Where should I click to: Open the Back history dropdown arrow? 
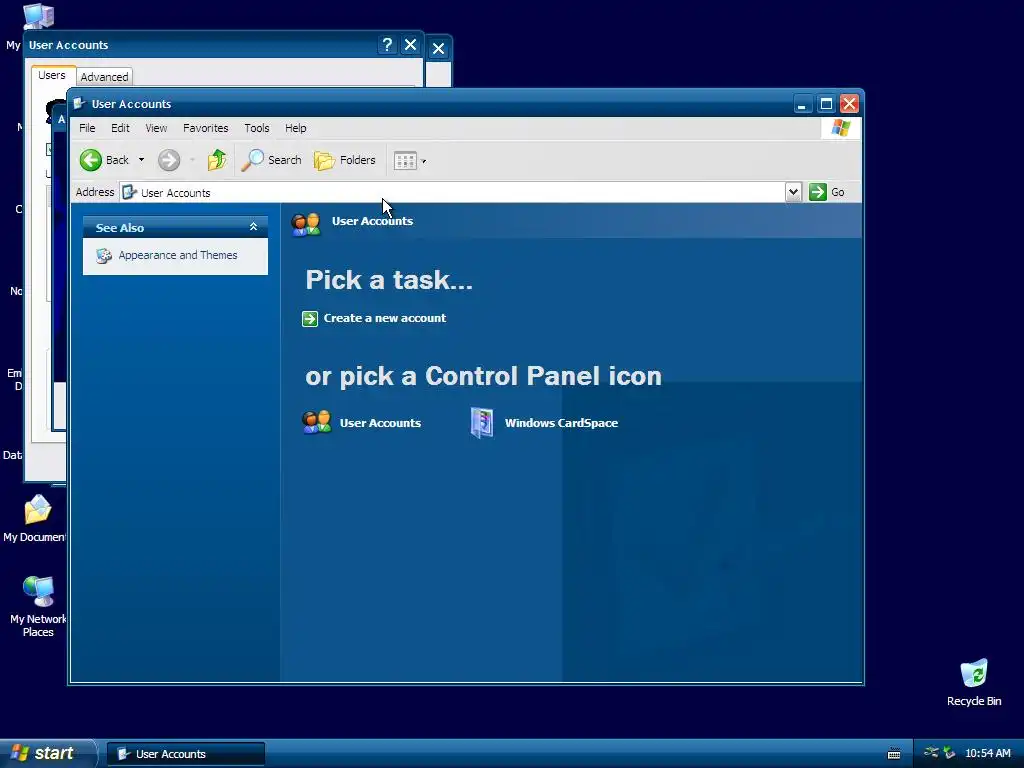click(x=141, y=160)
